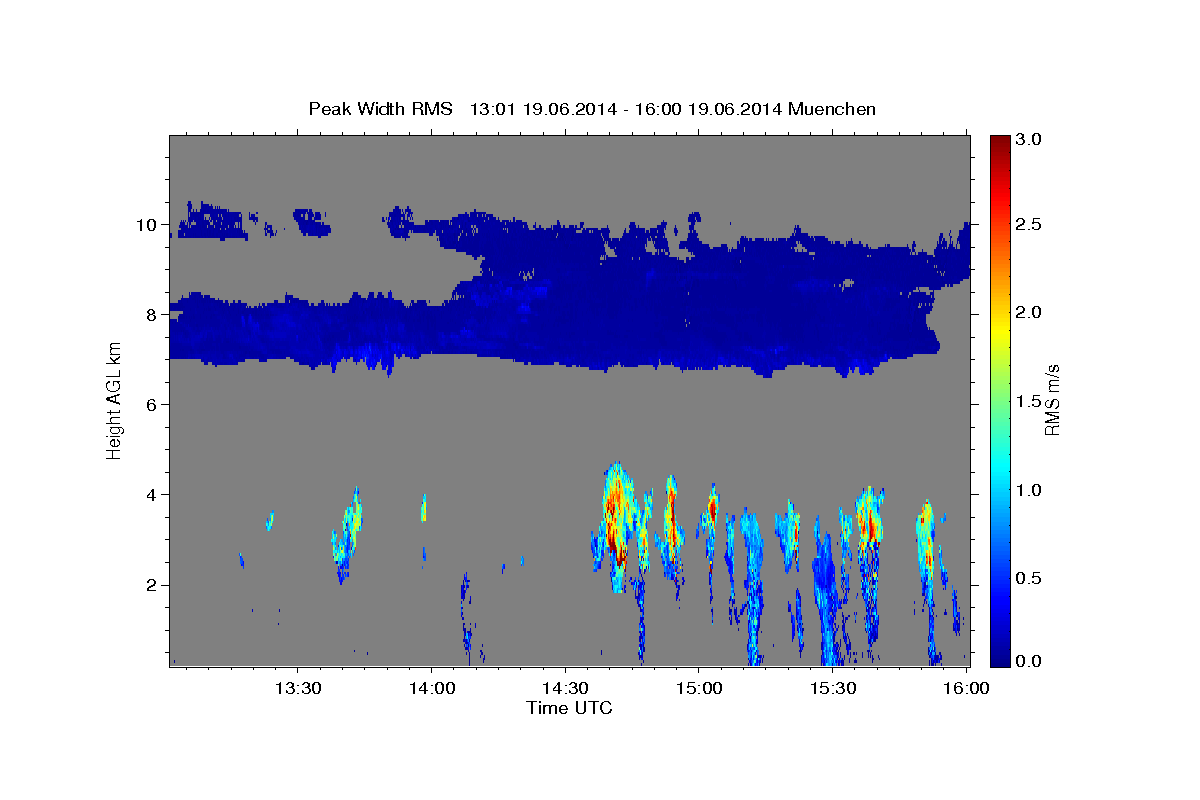Image resolution: width=1200 pixels, height=800 pixels.
Task: Click the "Height AGL km" axis label
Action: pos(115,400)
